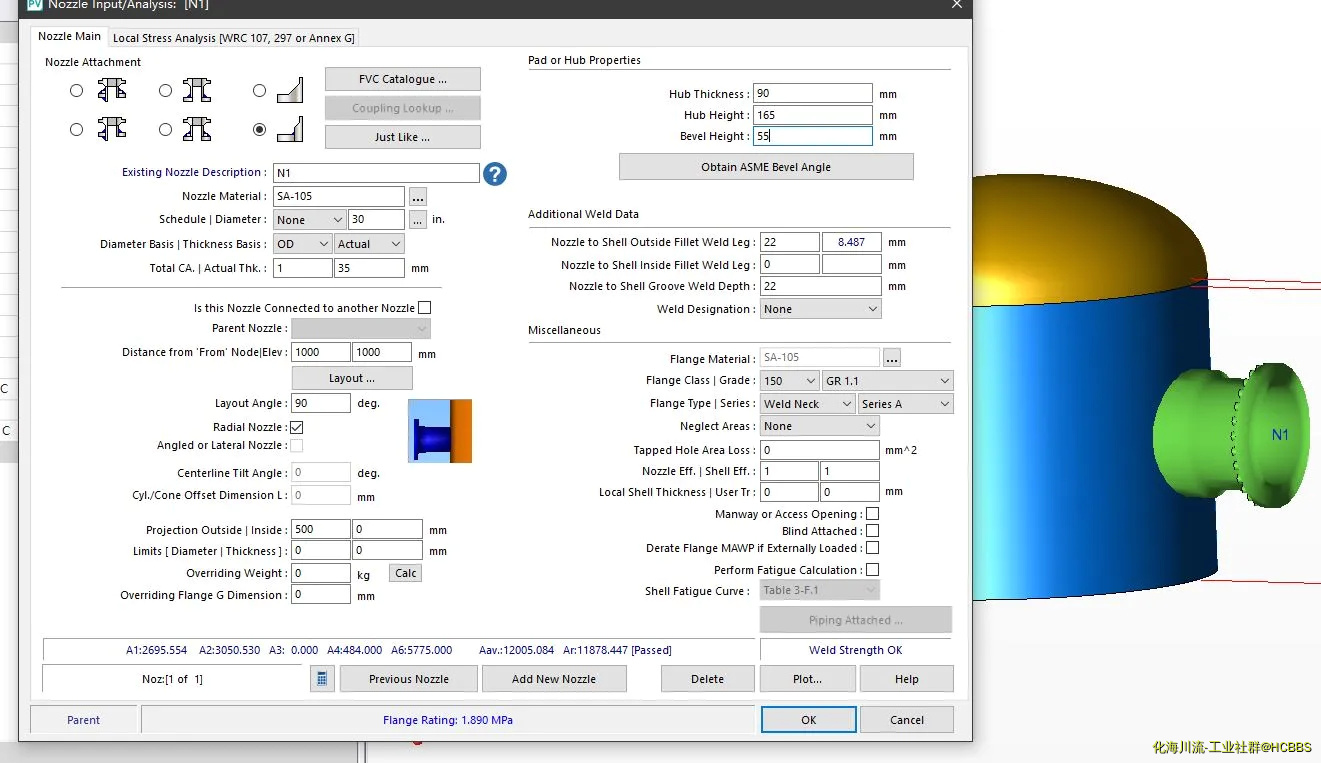Image resolution: width=1321 pixels, height=763 pixels.
Task: Click Existing Nozzle Description field N1
Action: pyautogui.click(x=376, y=173)
